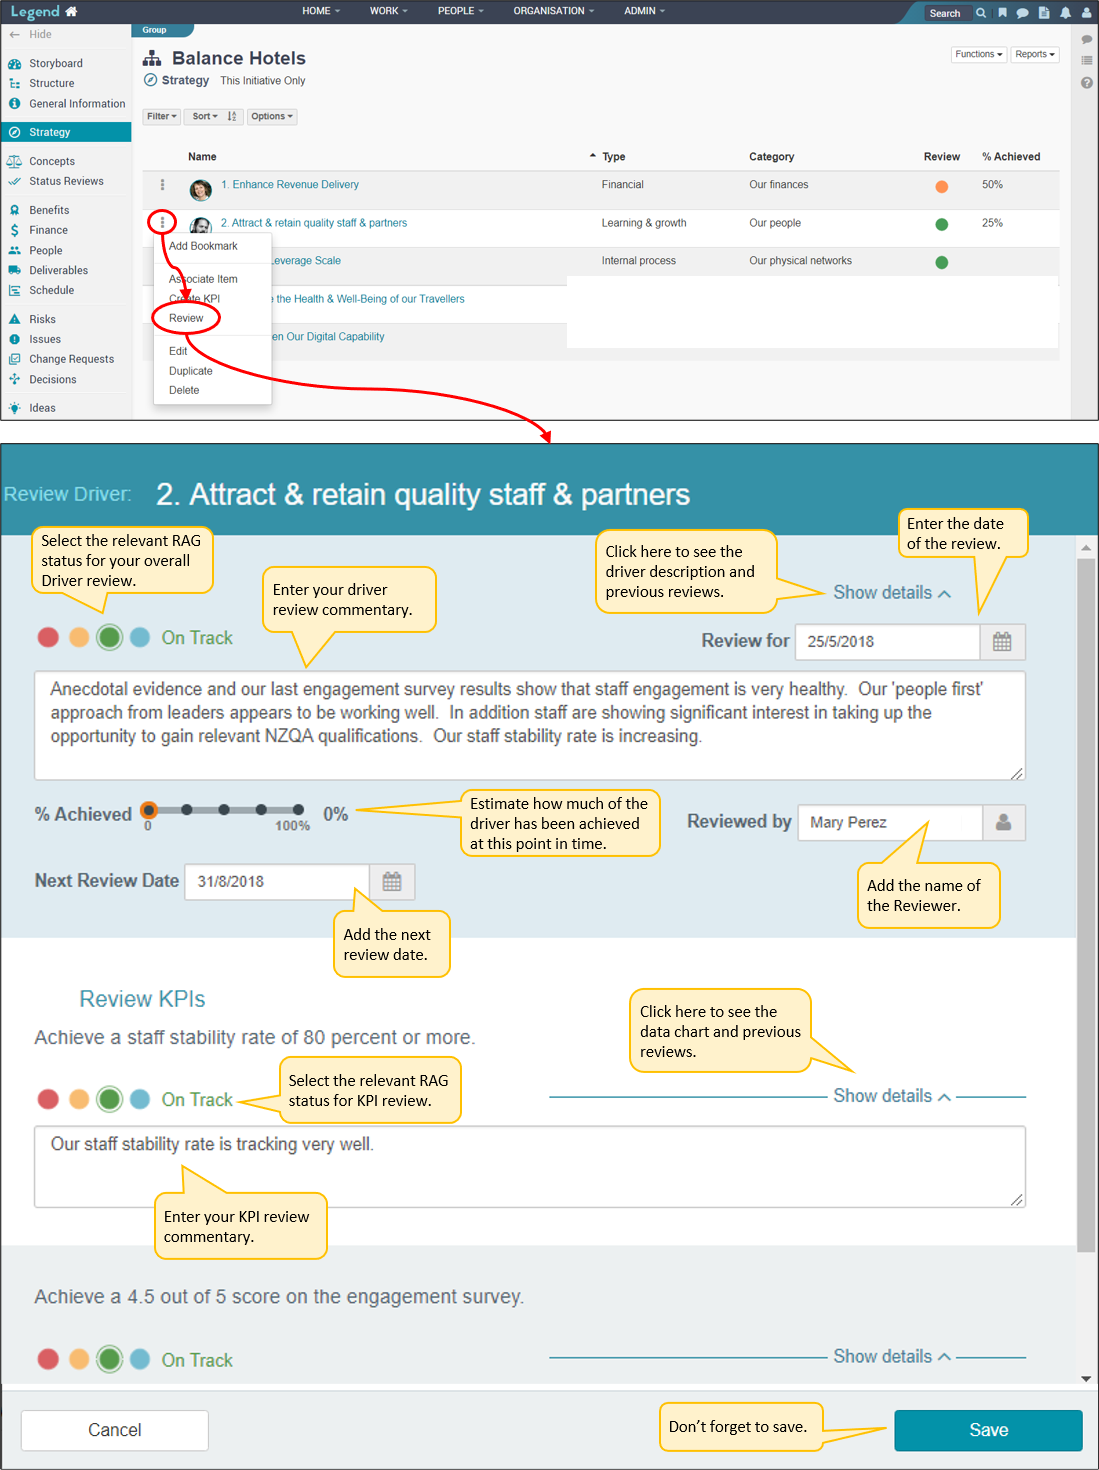Open Concepts in the sidebar
1099x1470 pixels.
click(52, 162)
